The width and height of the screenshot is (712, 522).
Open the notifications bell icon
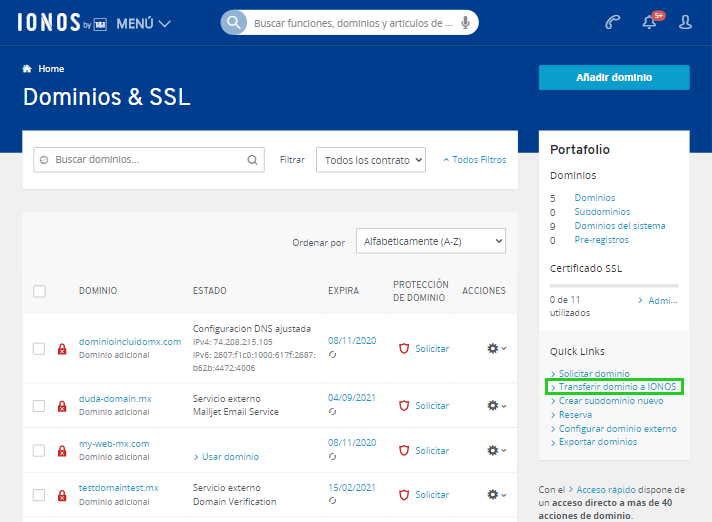tap(649, 22)
